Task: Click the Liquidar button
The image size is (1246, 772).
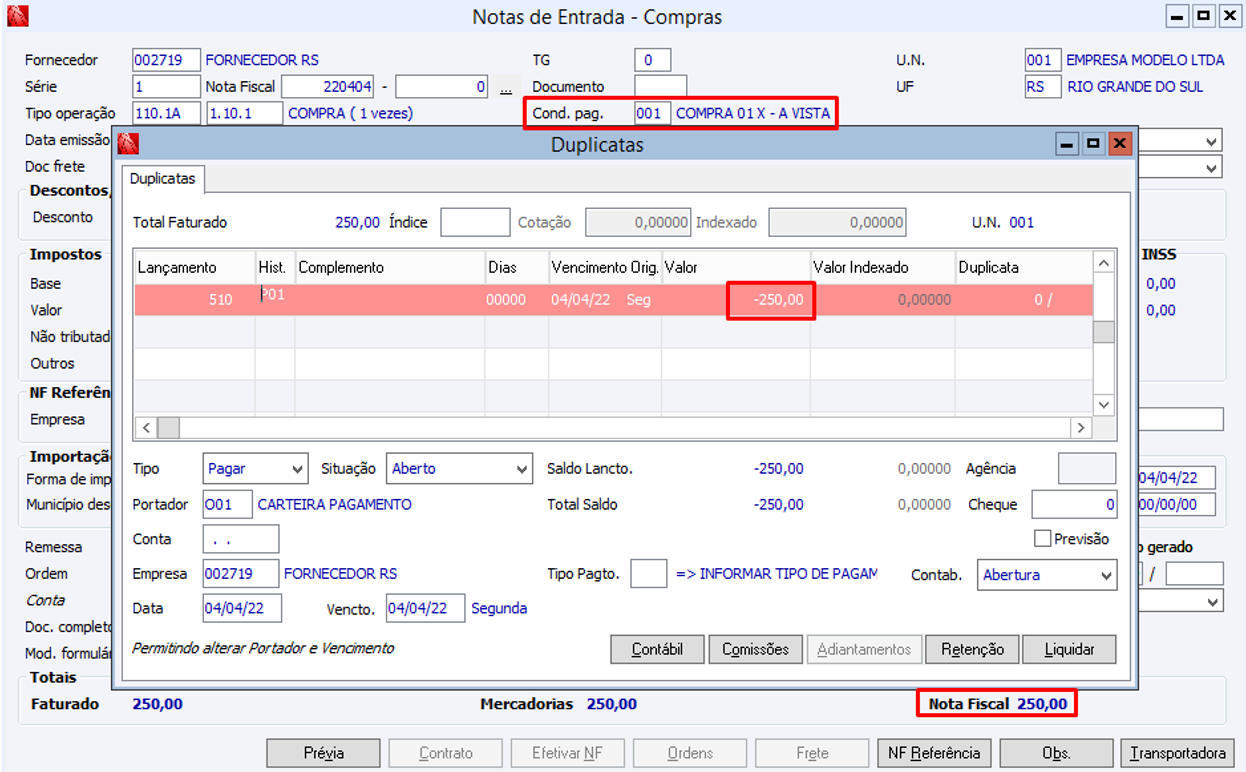Action: point(1069,650)
